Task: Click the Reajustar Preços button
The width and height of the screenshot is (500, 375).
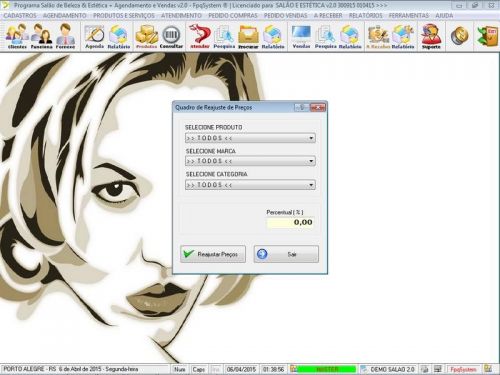Action: (x=213, y=254)
